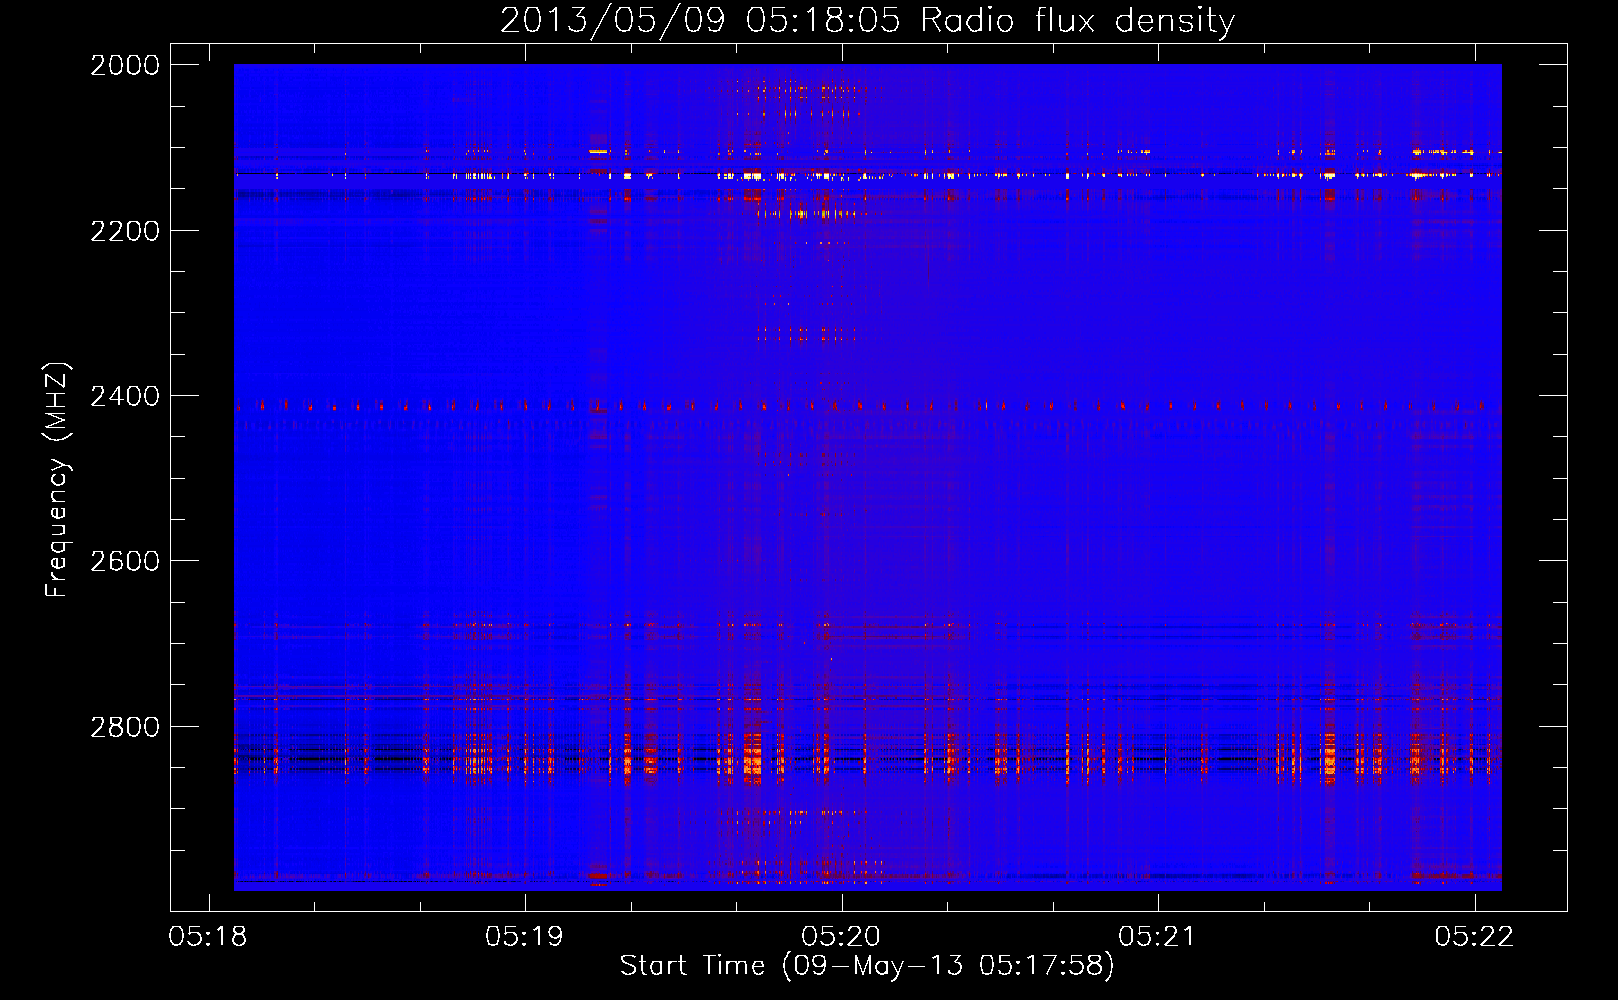This screenshot has height=1000, width=1618.
Task: Click the 05:21 time tick label
Action: coord(1157,937)
